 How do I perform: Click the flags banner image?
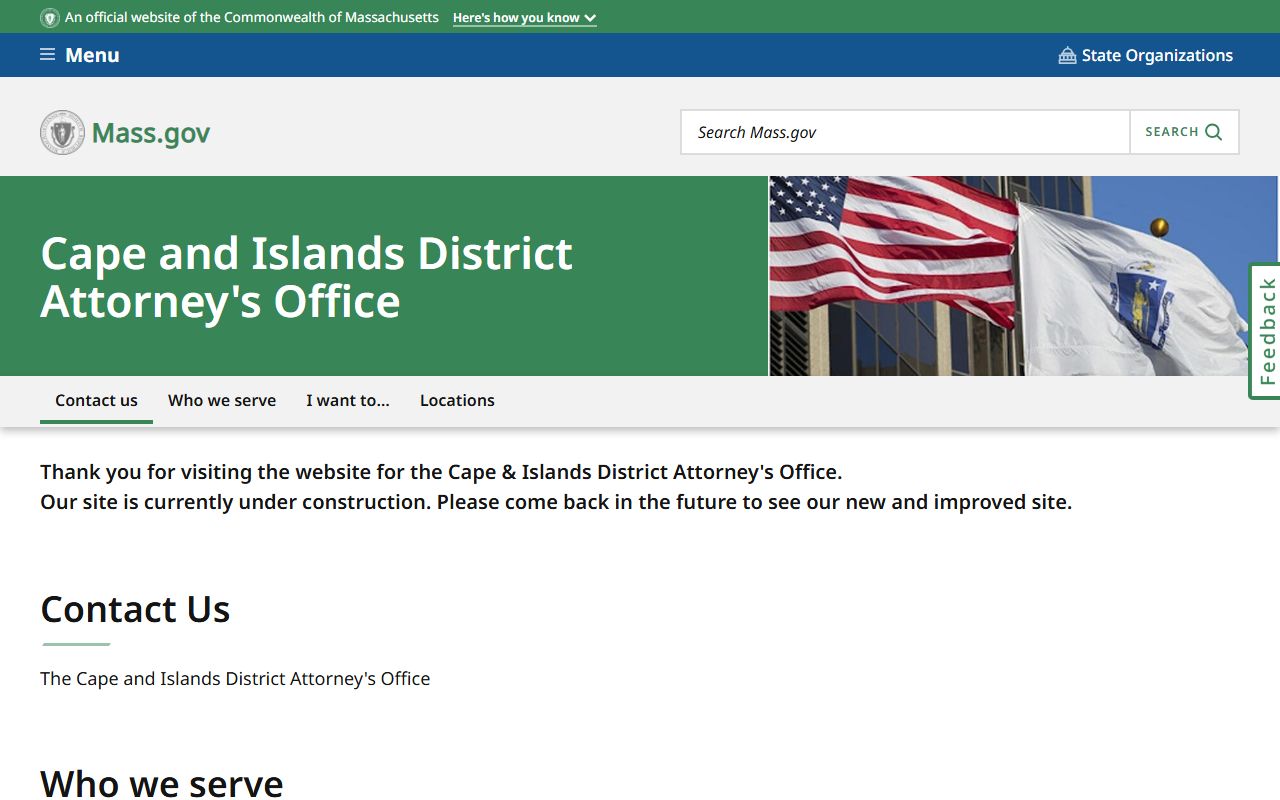[x=1023, y=276]
